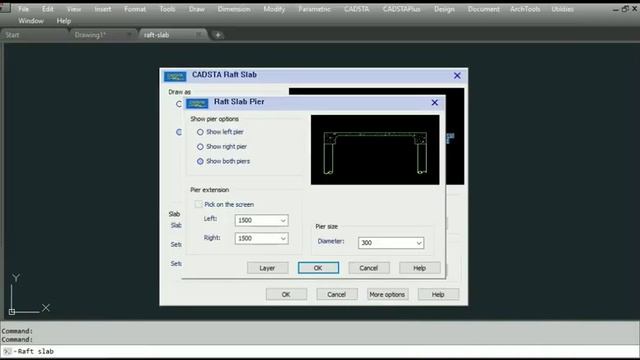Restore down the application window
Image resolution: width=640 pixels, height=360 pixels.
click(625, 9)
